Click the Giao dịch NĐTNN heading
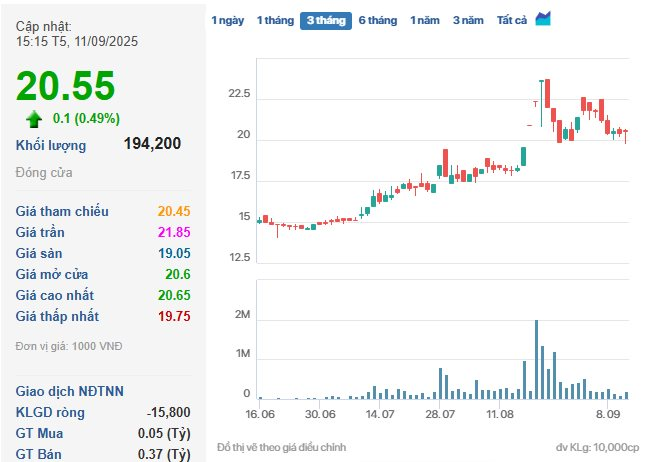The height and width of the screenshot is (462, 648). [x=69, y=390]
